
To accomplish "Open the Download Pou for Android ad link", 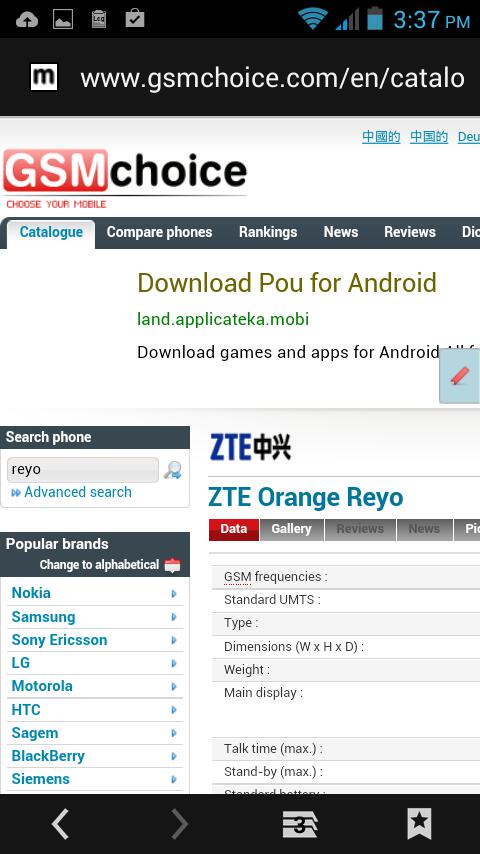I will 287,283.
